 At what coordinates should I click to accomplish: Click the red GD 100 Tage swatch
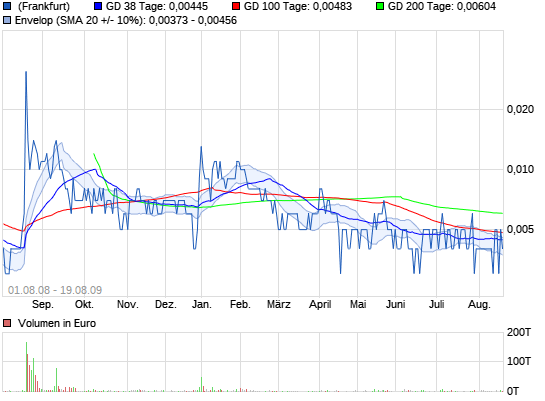(x=236, y=6)
